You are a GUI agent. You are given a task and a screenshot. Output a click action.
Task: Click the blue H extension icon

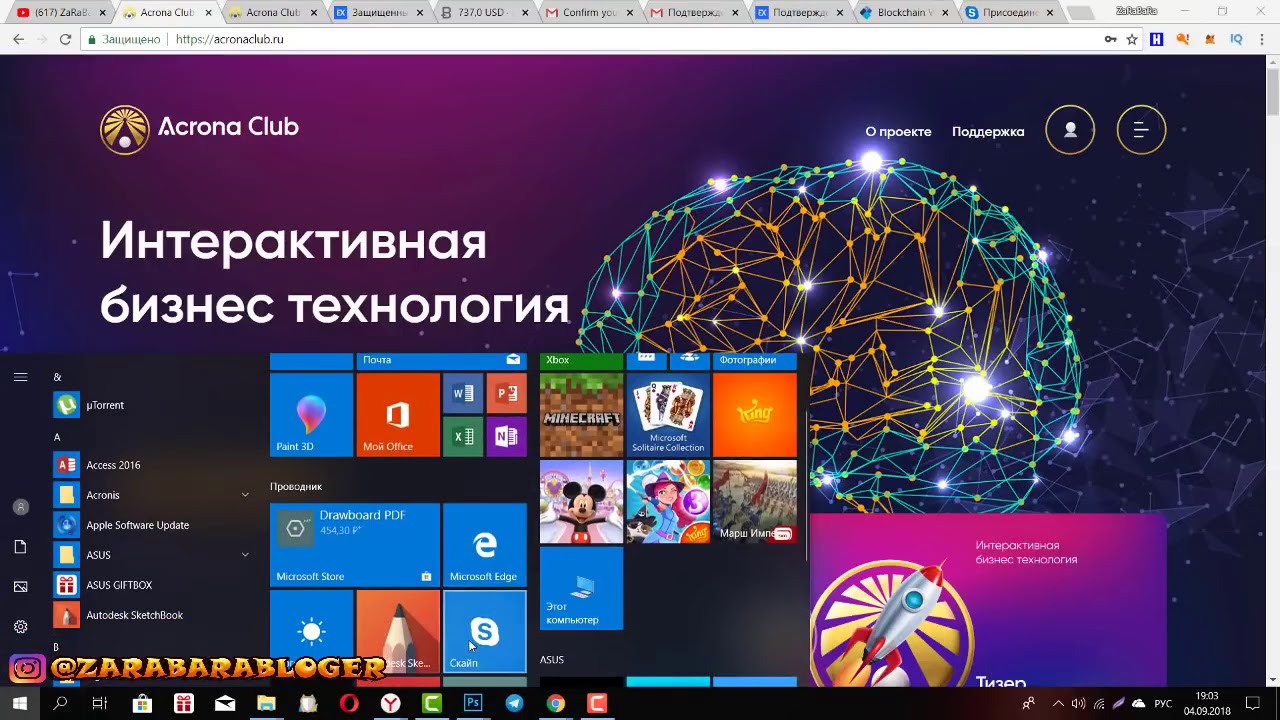tap(1157, 39)
